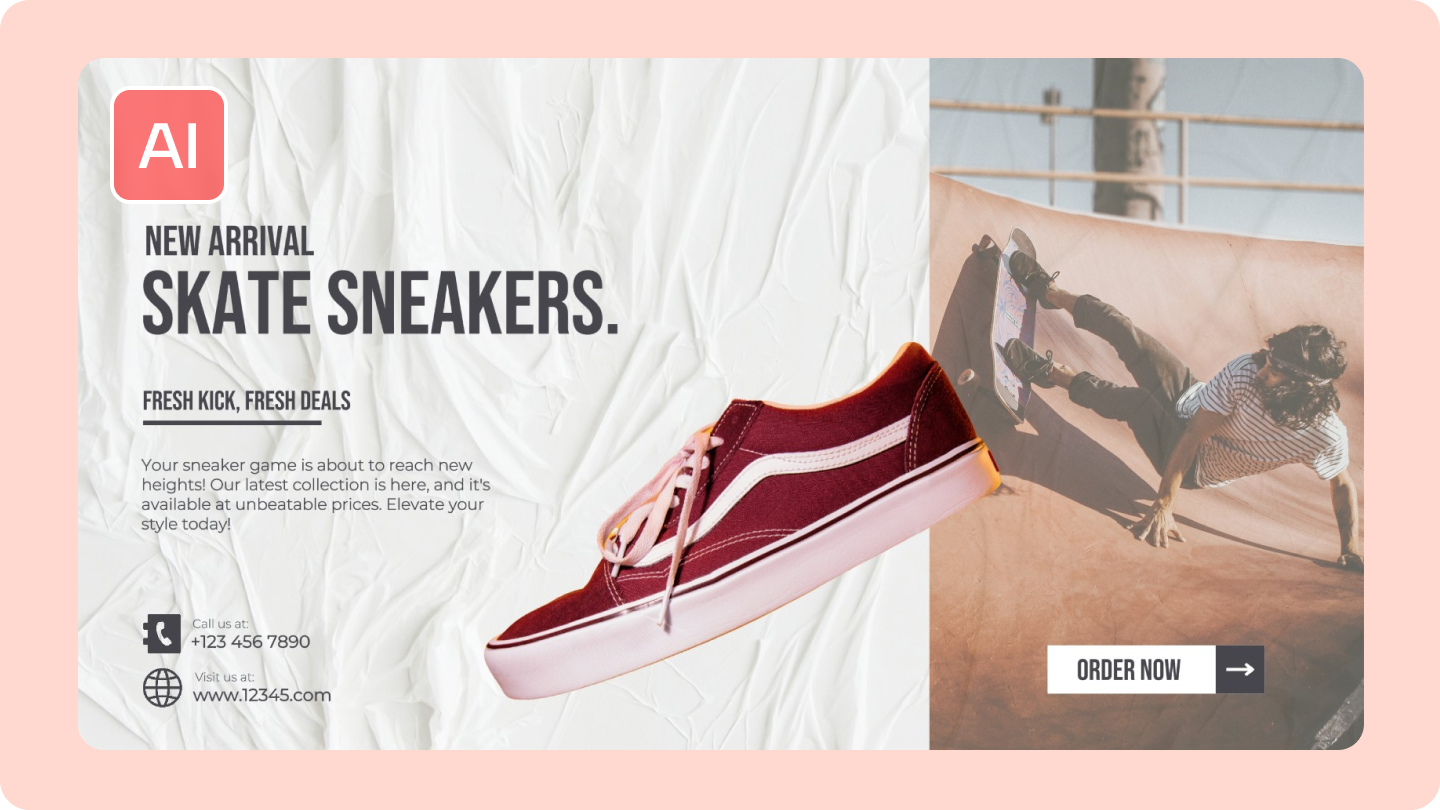Click the skateboard in the photo

pyautogui.click(x=1011, y=322)
